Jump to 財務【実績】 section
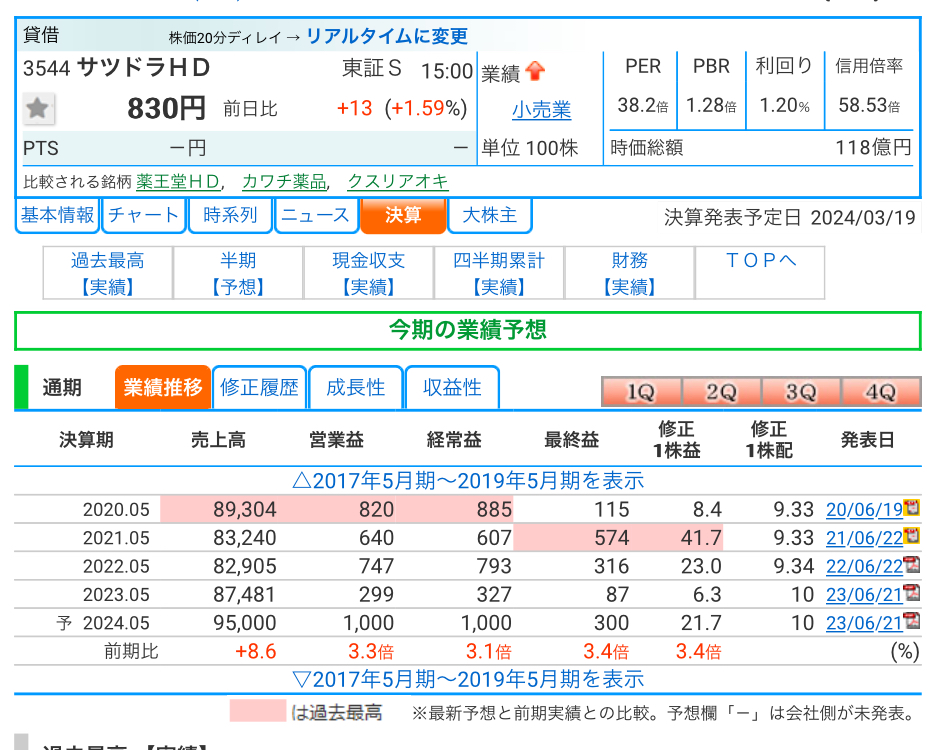This screenshot has height=750, width=946. [x=629, y=273]
